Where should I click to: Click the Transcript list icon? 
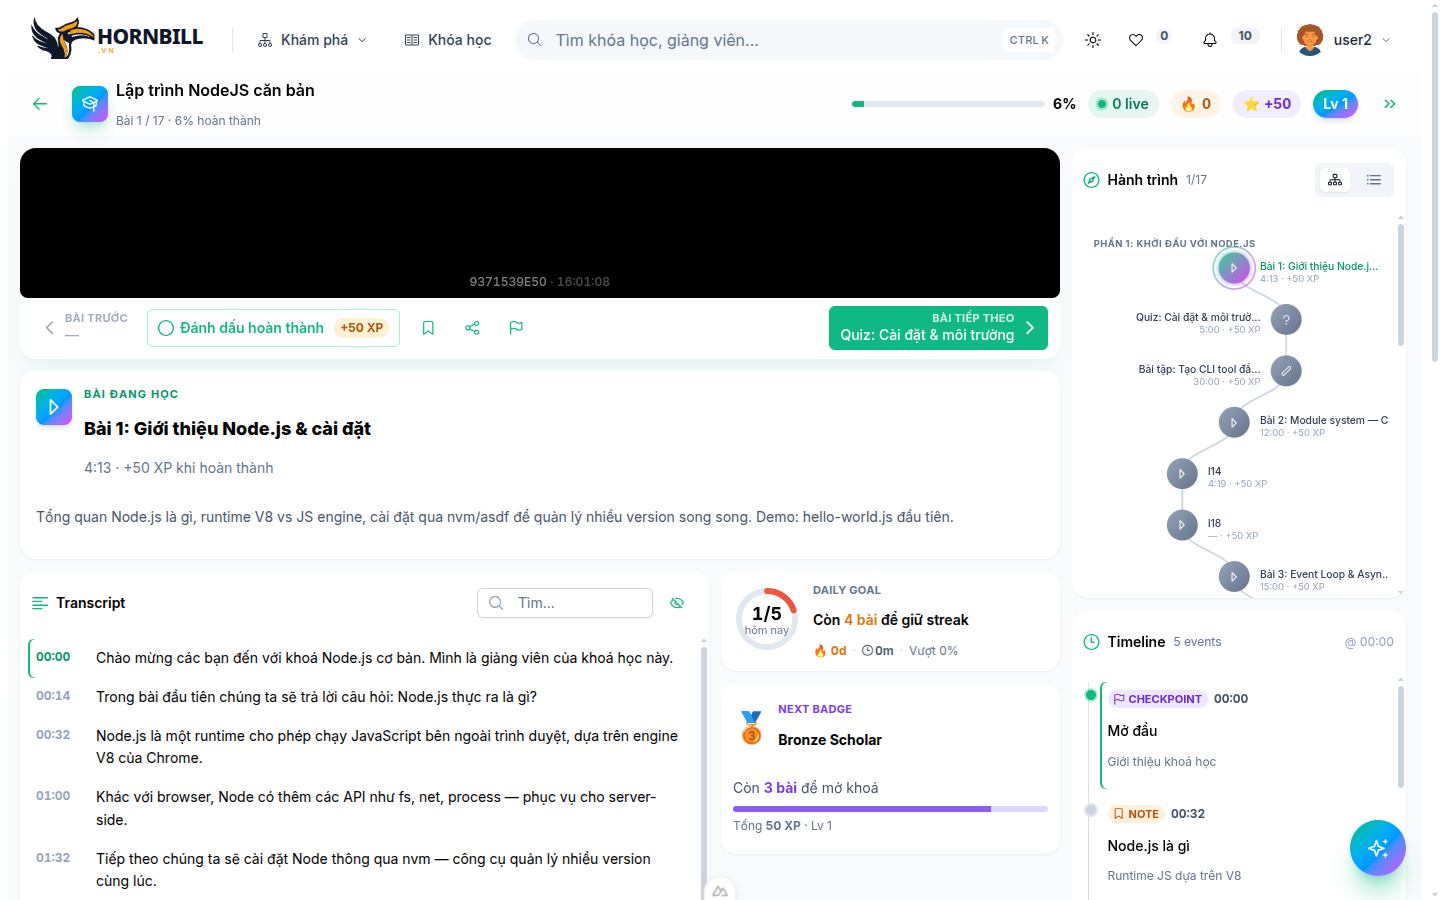pos(40,603)
